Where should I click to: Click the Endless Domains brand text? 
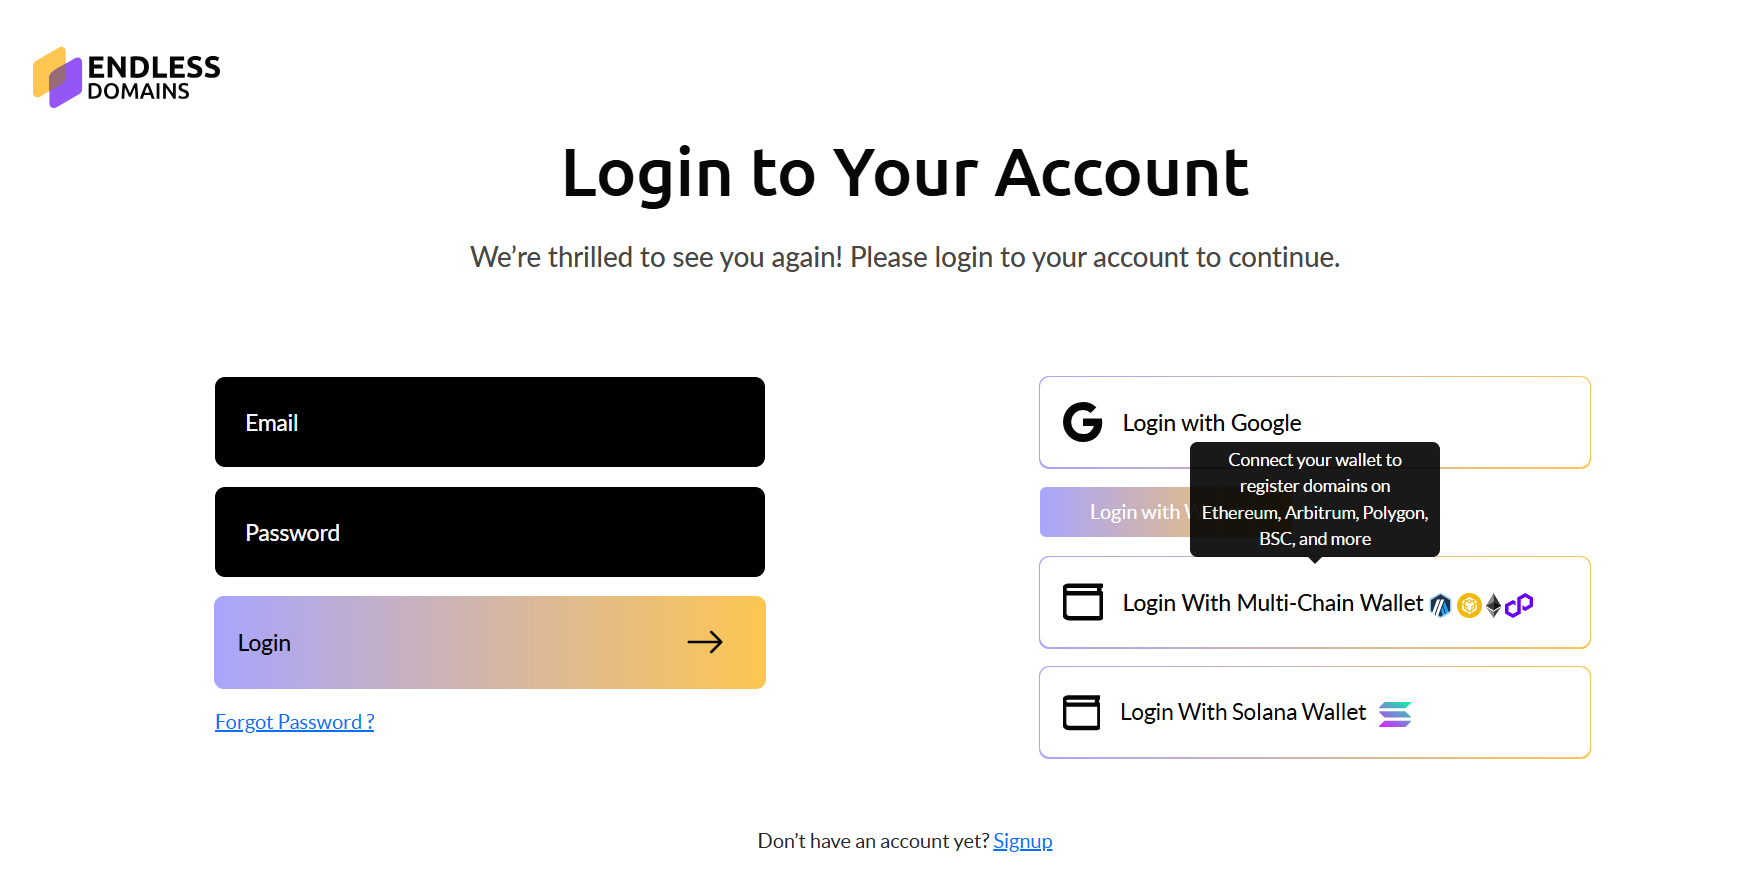tap(153, 78)
